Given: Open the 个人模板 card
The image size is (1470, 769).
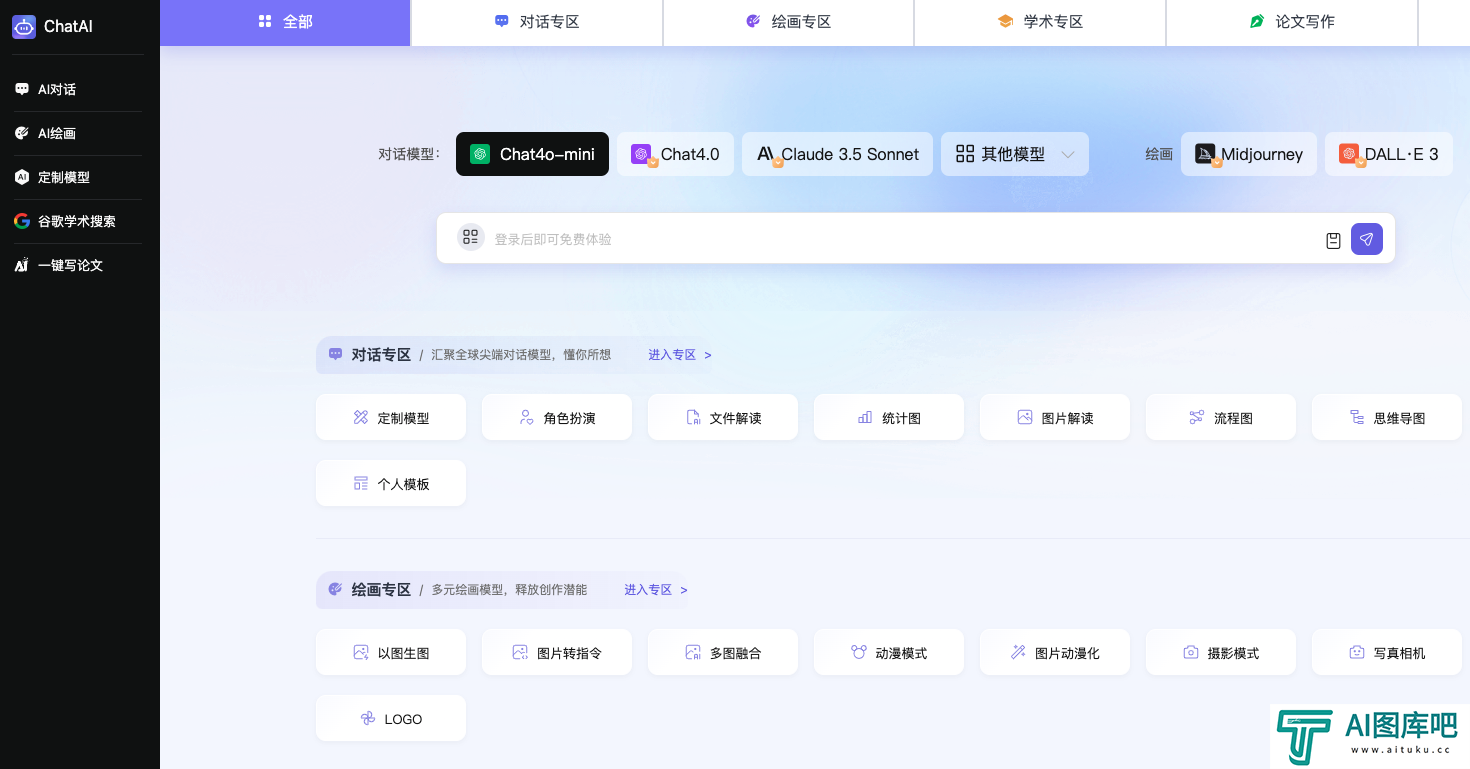Looking at the screenshot, I should (391, 483).
